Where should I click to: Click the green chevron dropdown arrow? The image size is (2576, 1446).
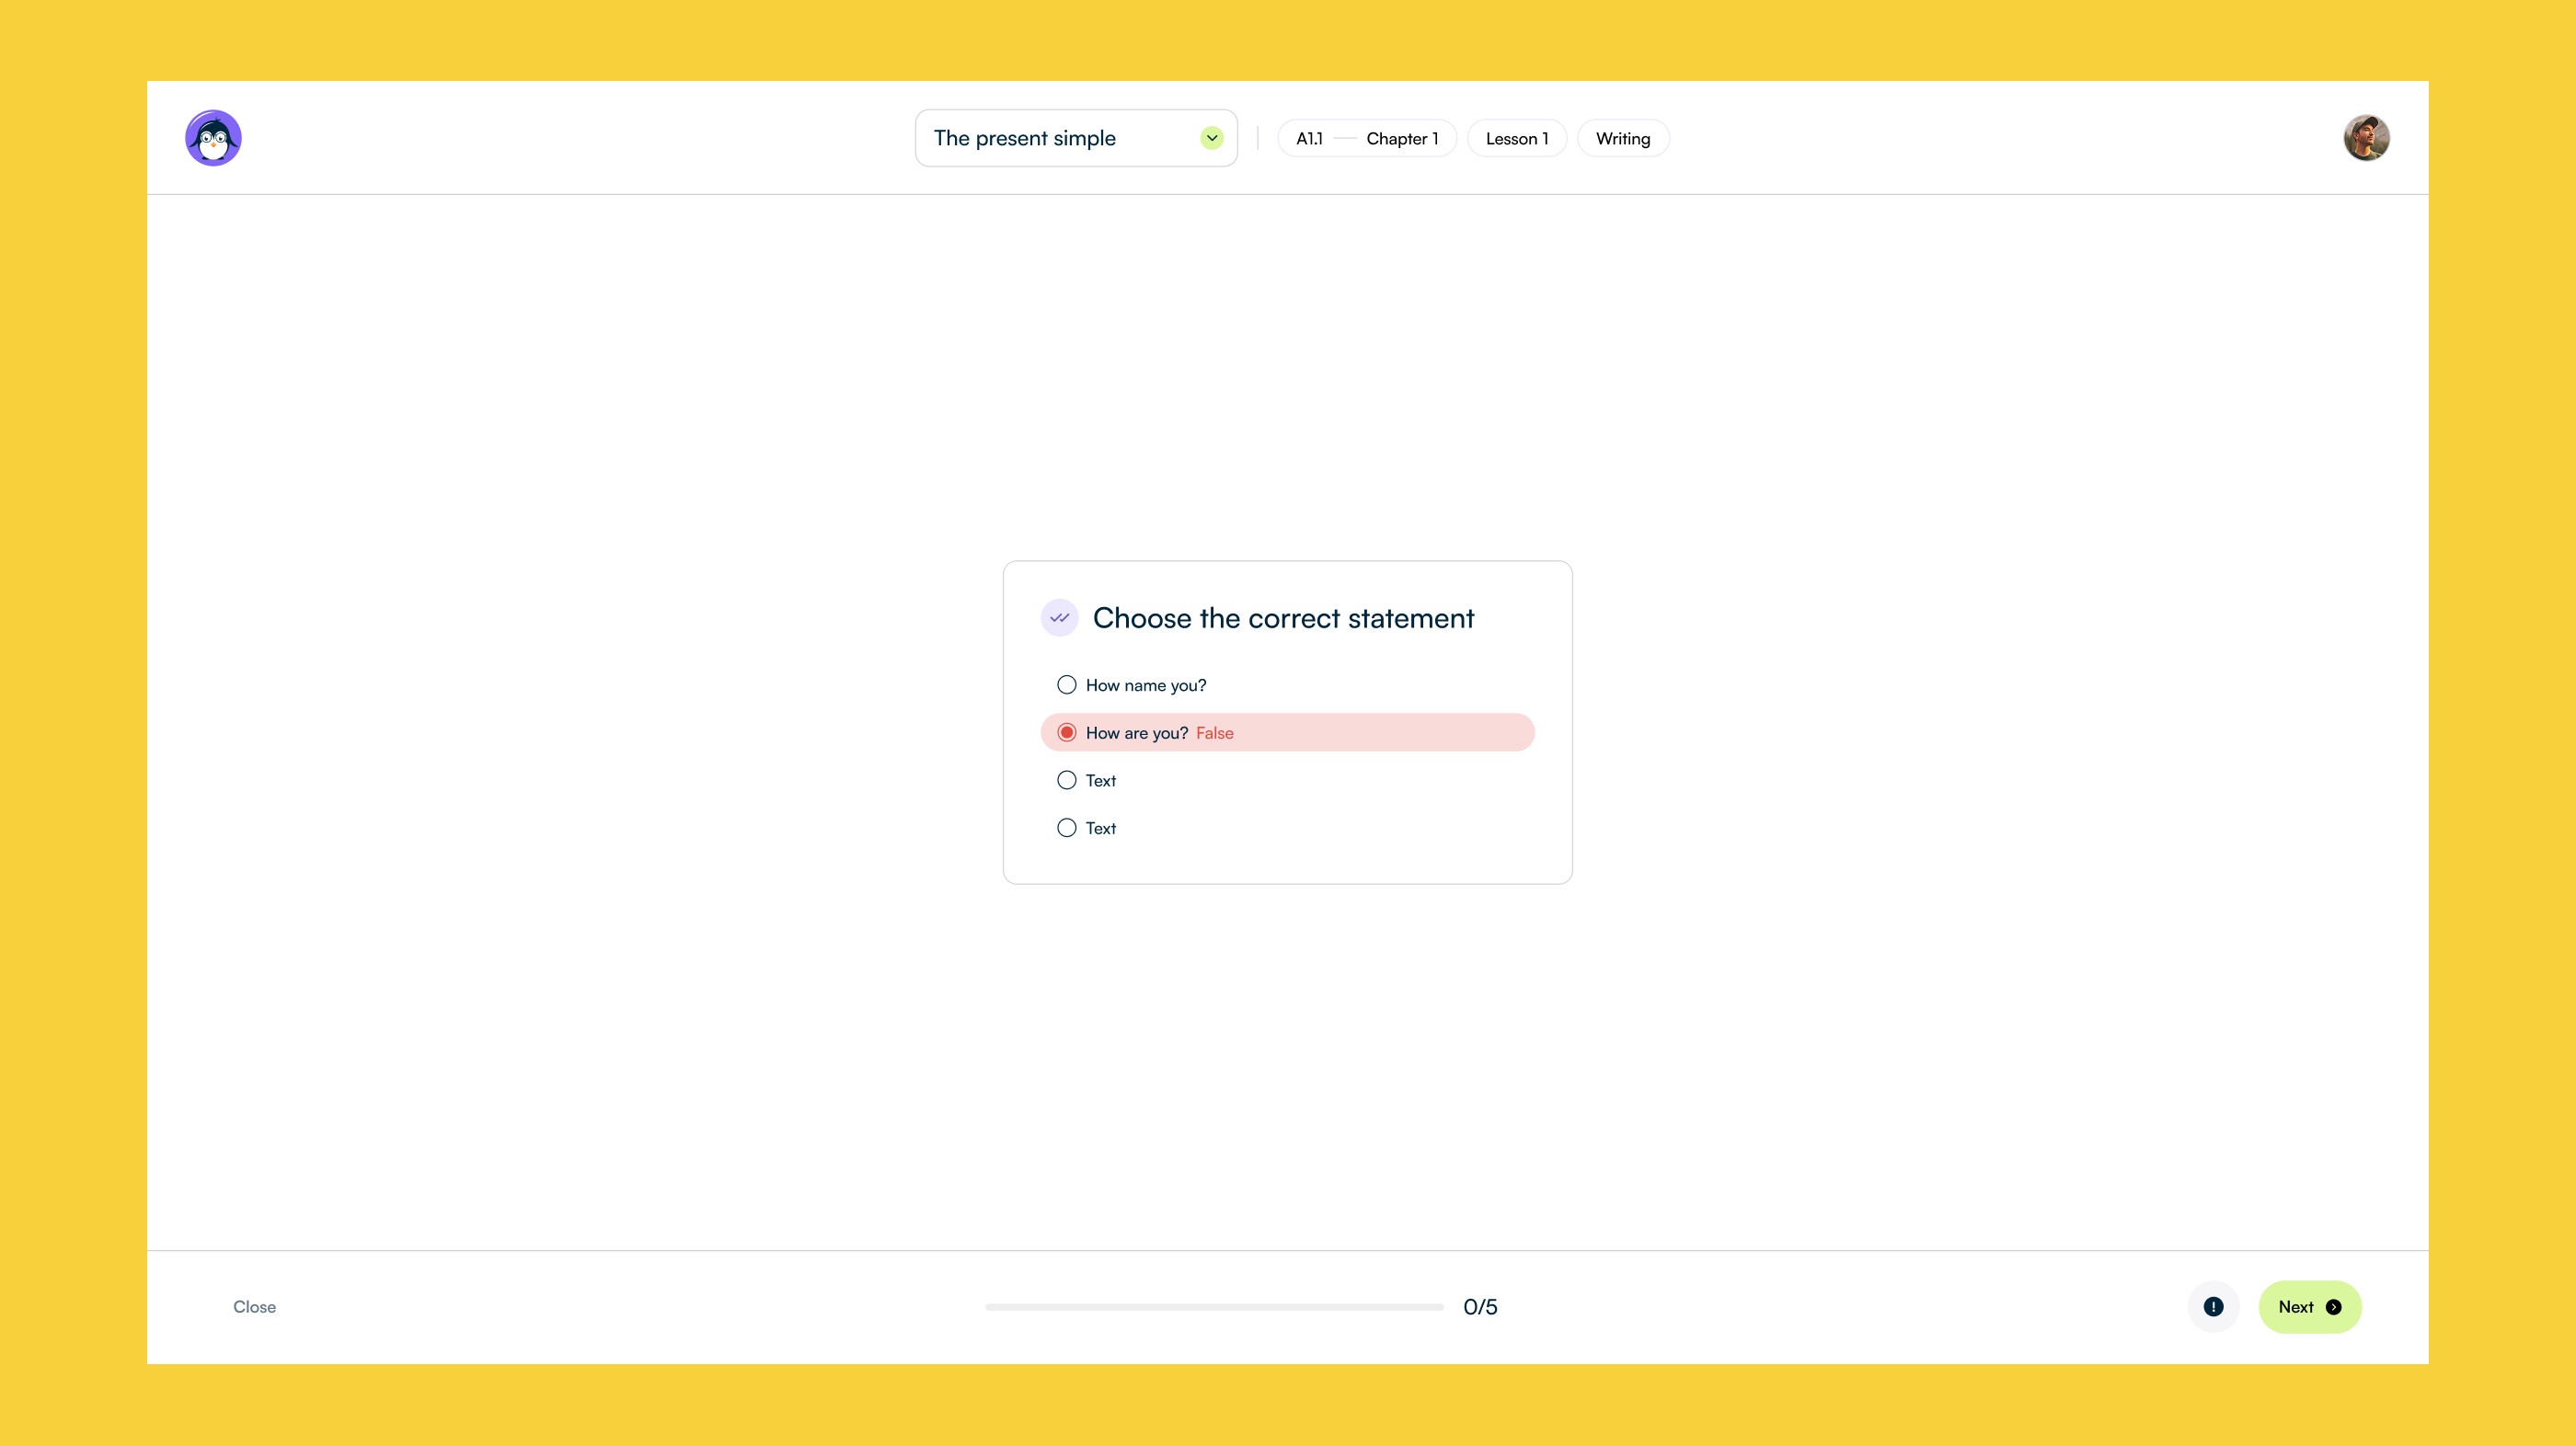tap(1211, 138)
